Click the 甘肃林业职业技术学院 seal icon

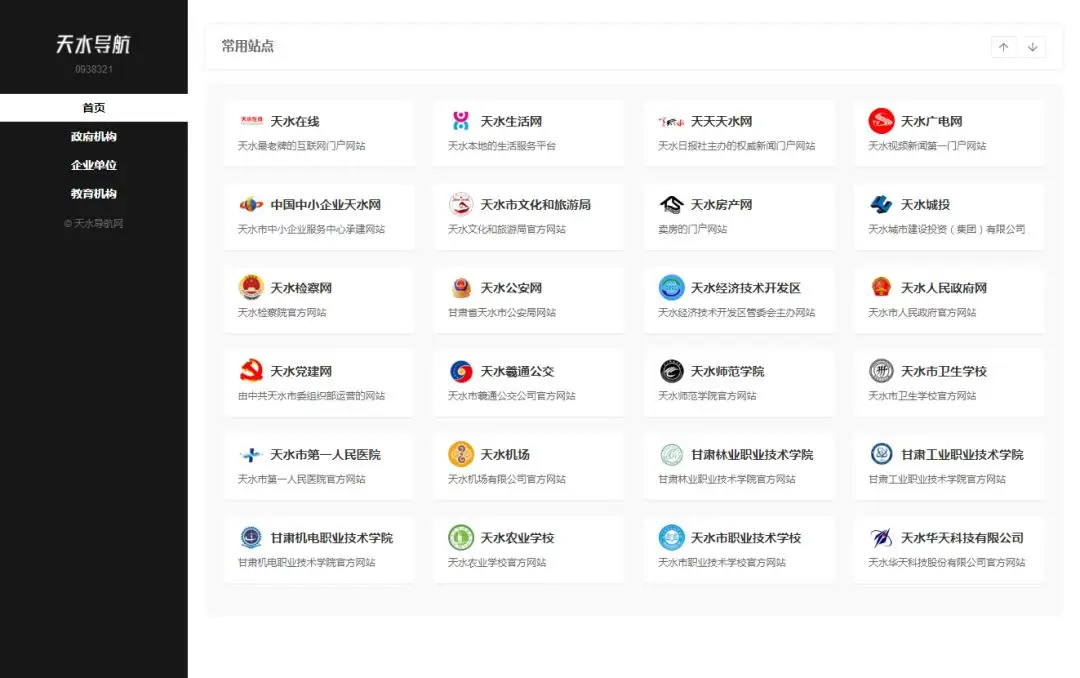coord(672,454)
